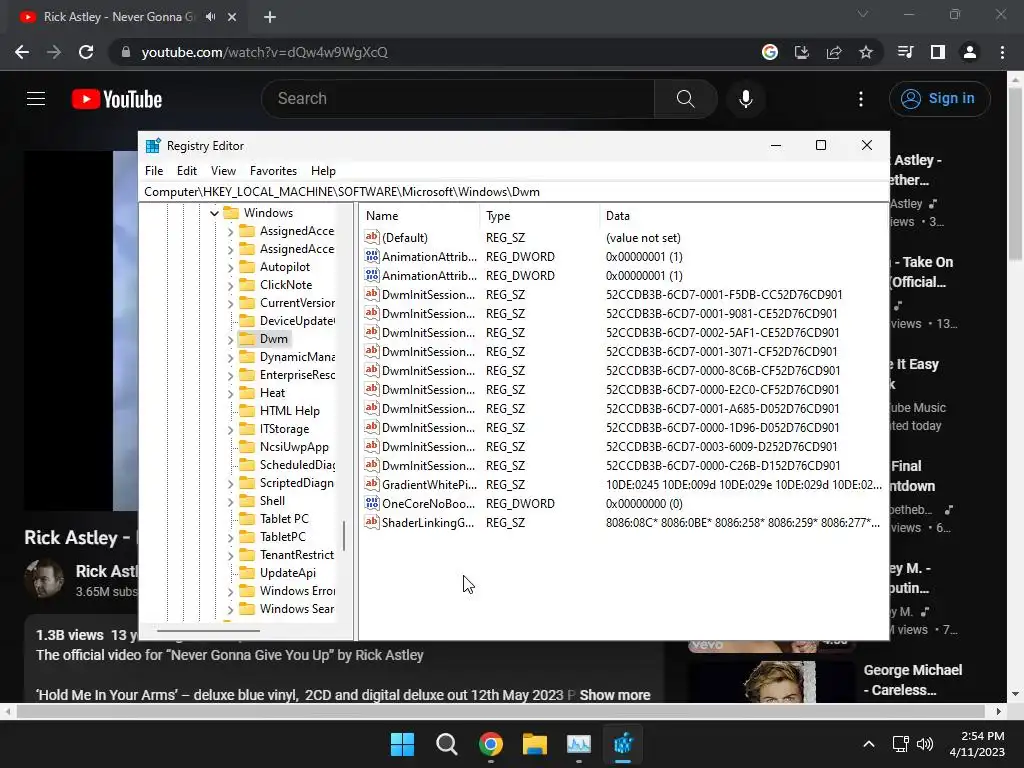Open Chrome profile icon
The image size is (1024, 768).
(970, 52)
